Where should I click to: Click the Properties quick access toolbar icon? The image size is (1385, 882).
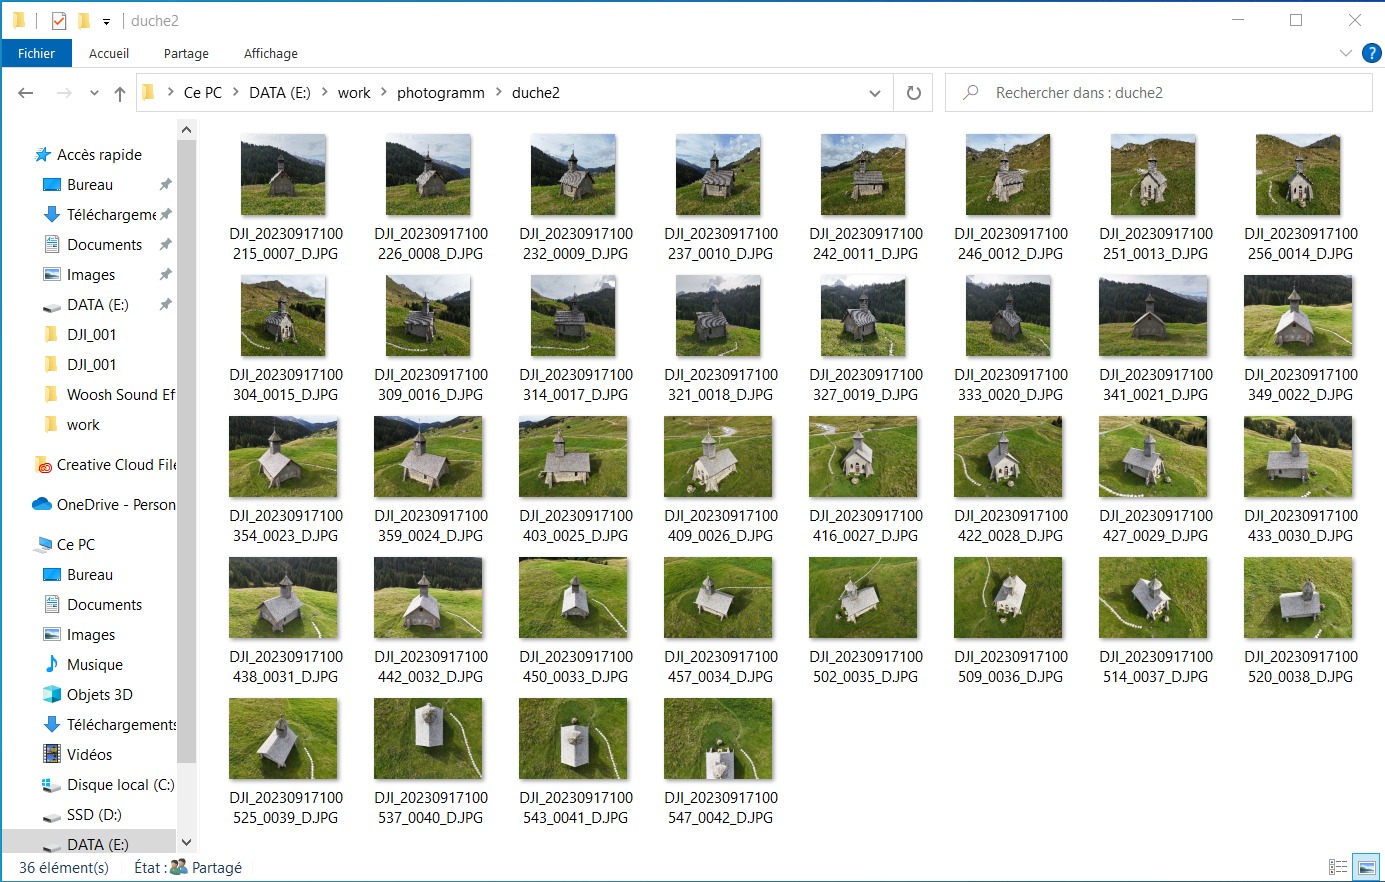click(x=59, y=20)
